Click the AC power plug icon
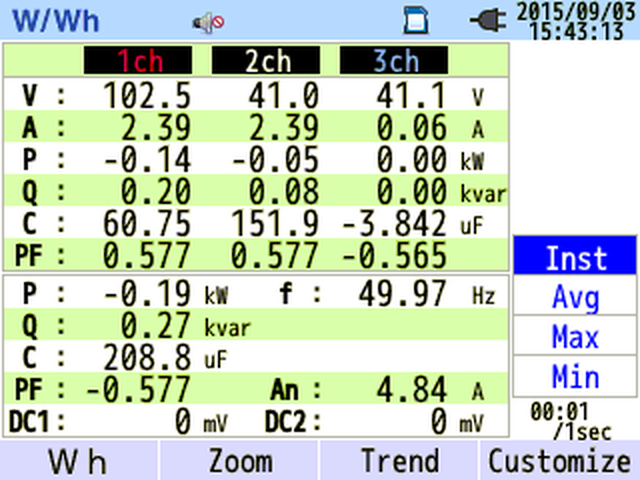Viewport: 640px width, 480px height. click(x=488, y=20)
